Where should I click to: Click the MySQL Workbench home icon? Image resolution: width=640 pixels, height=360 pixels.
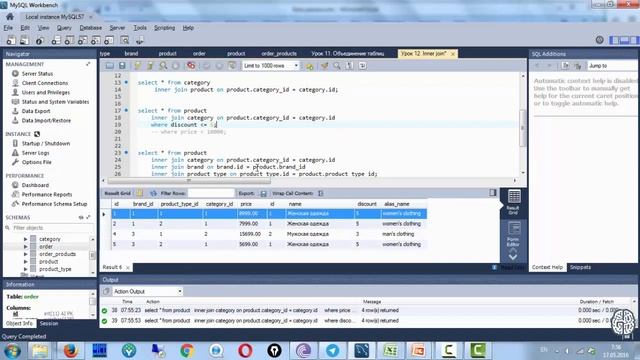(10, 17)
